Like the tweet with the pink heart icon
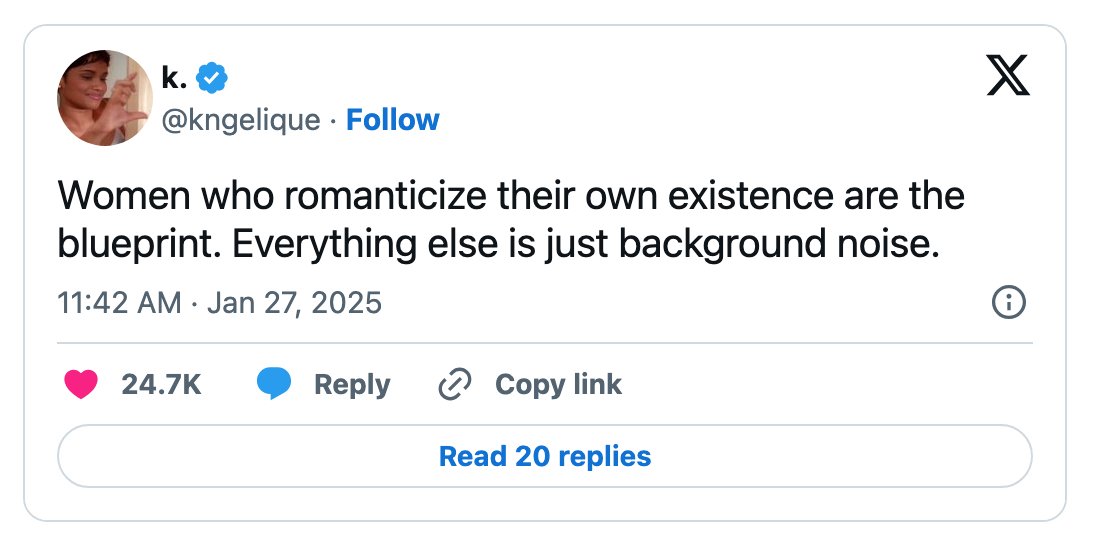This screenshot has height=549, width=1097. pos(81,385)
